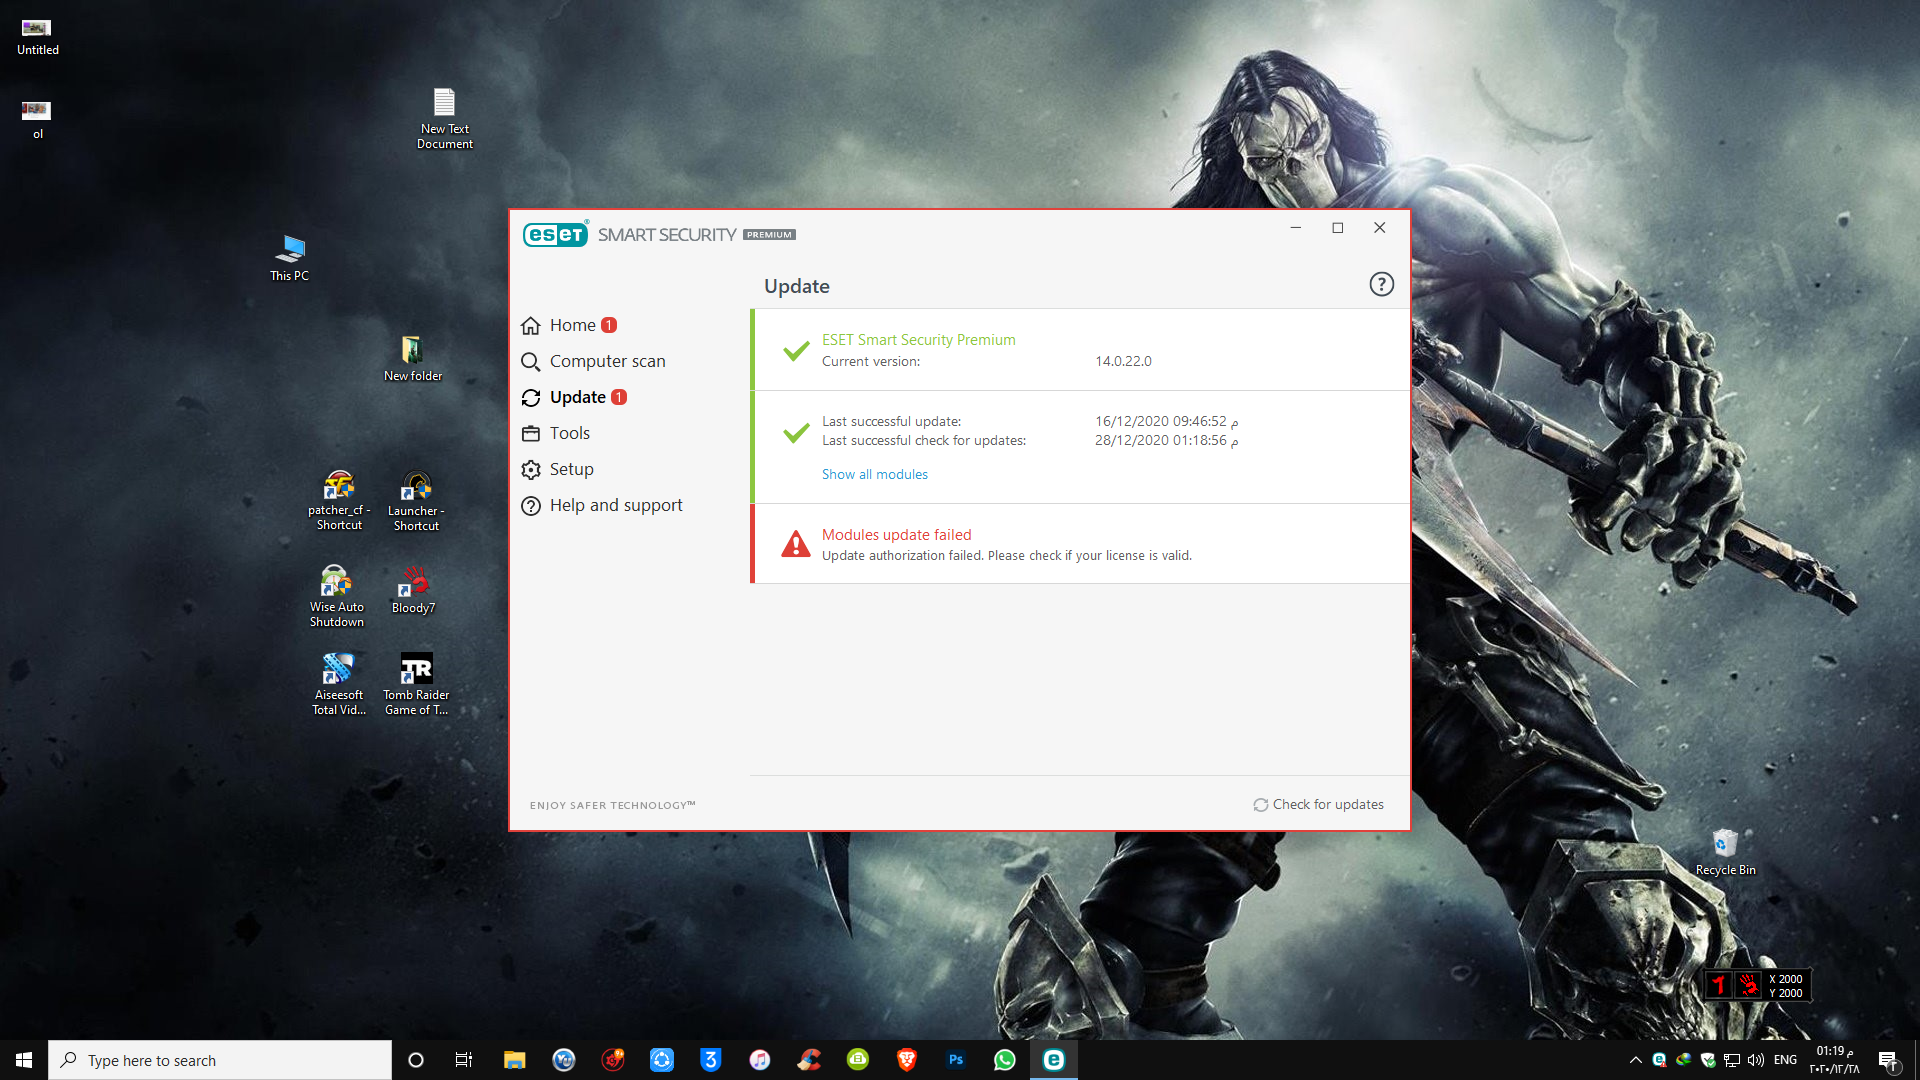
Task: Click Show all modules link
Action: tap(874, 474)
